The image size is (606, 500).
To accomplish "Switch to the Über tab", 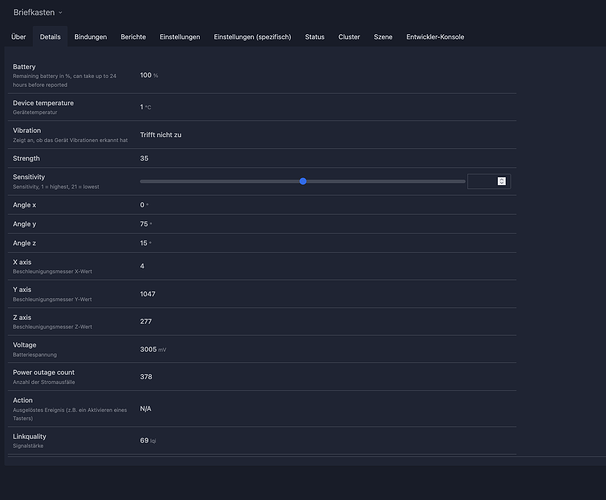I will click(x=19, y=37).
